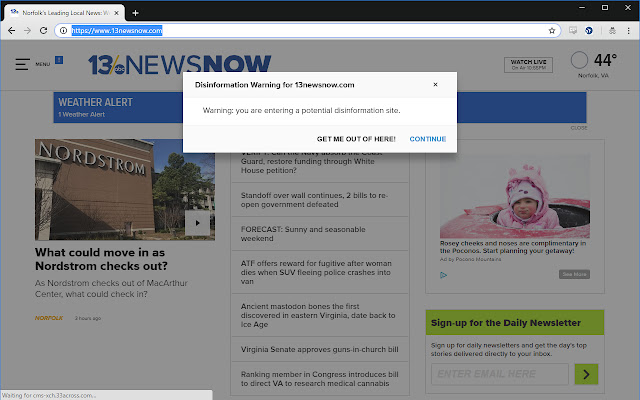View site information icon in address bar
The image size is (640, 400).
(x=63, y=31)
